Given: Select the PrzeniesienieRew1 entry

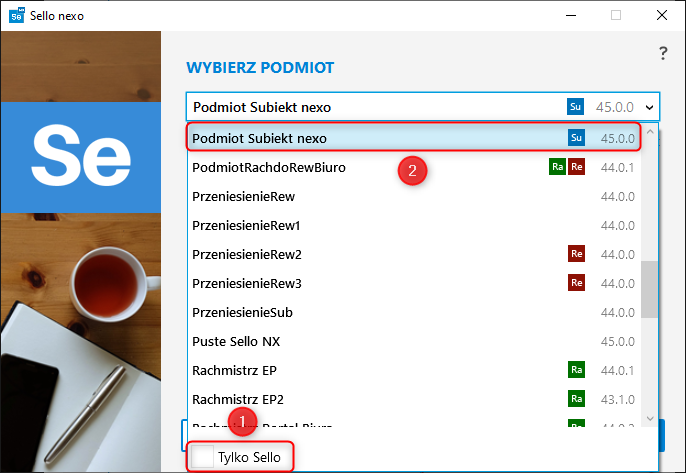Looking at the screenshot, I should pyautogui.click(x=246, y=225).
